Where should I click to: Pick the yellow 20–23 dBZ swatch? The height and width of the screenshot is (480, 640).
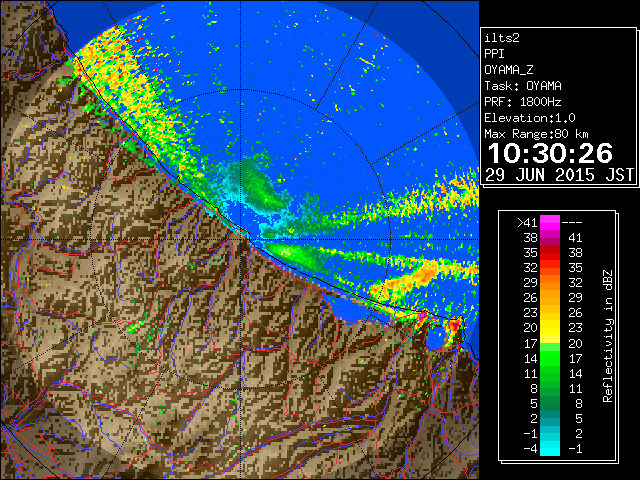(550, 328)
